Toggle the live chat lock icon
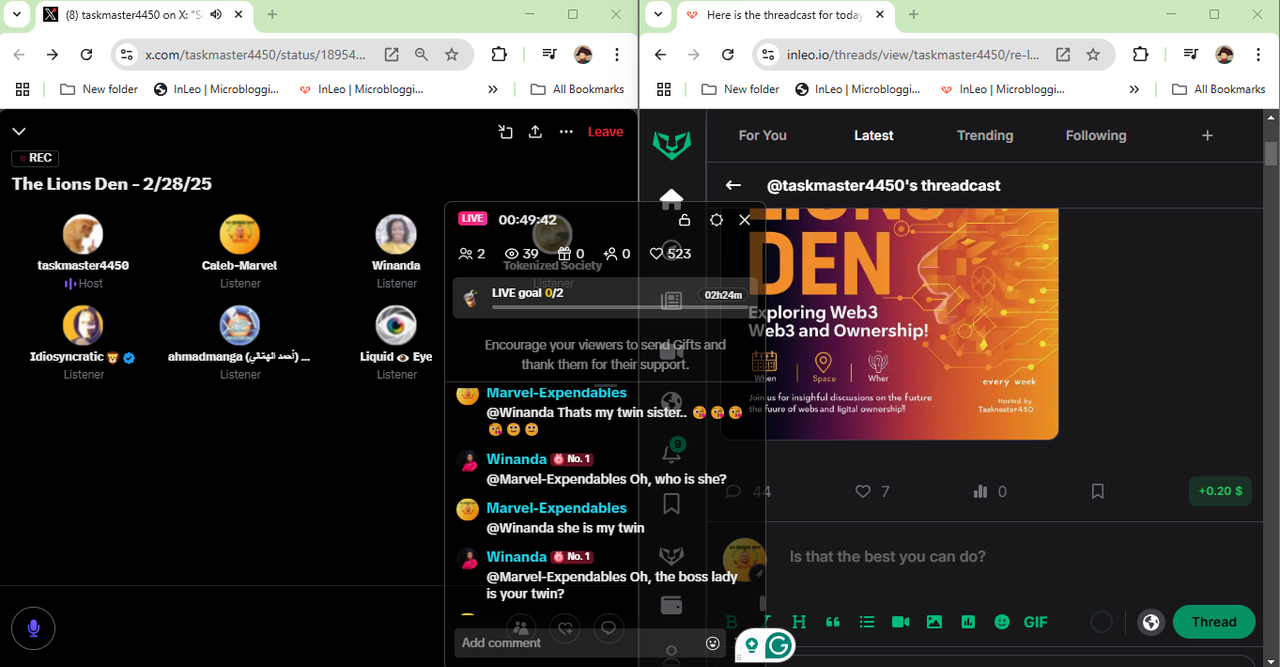 click(684, 220)
